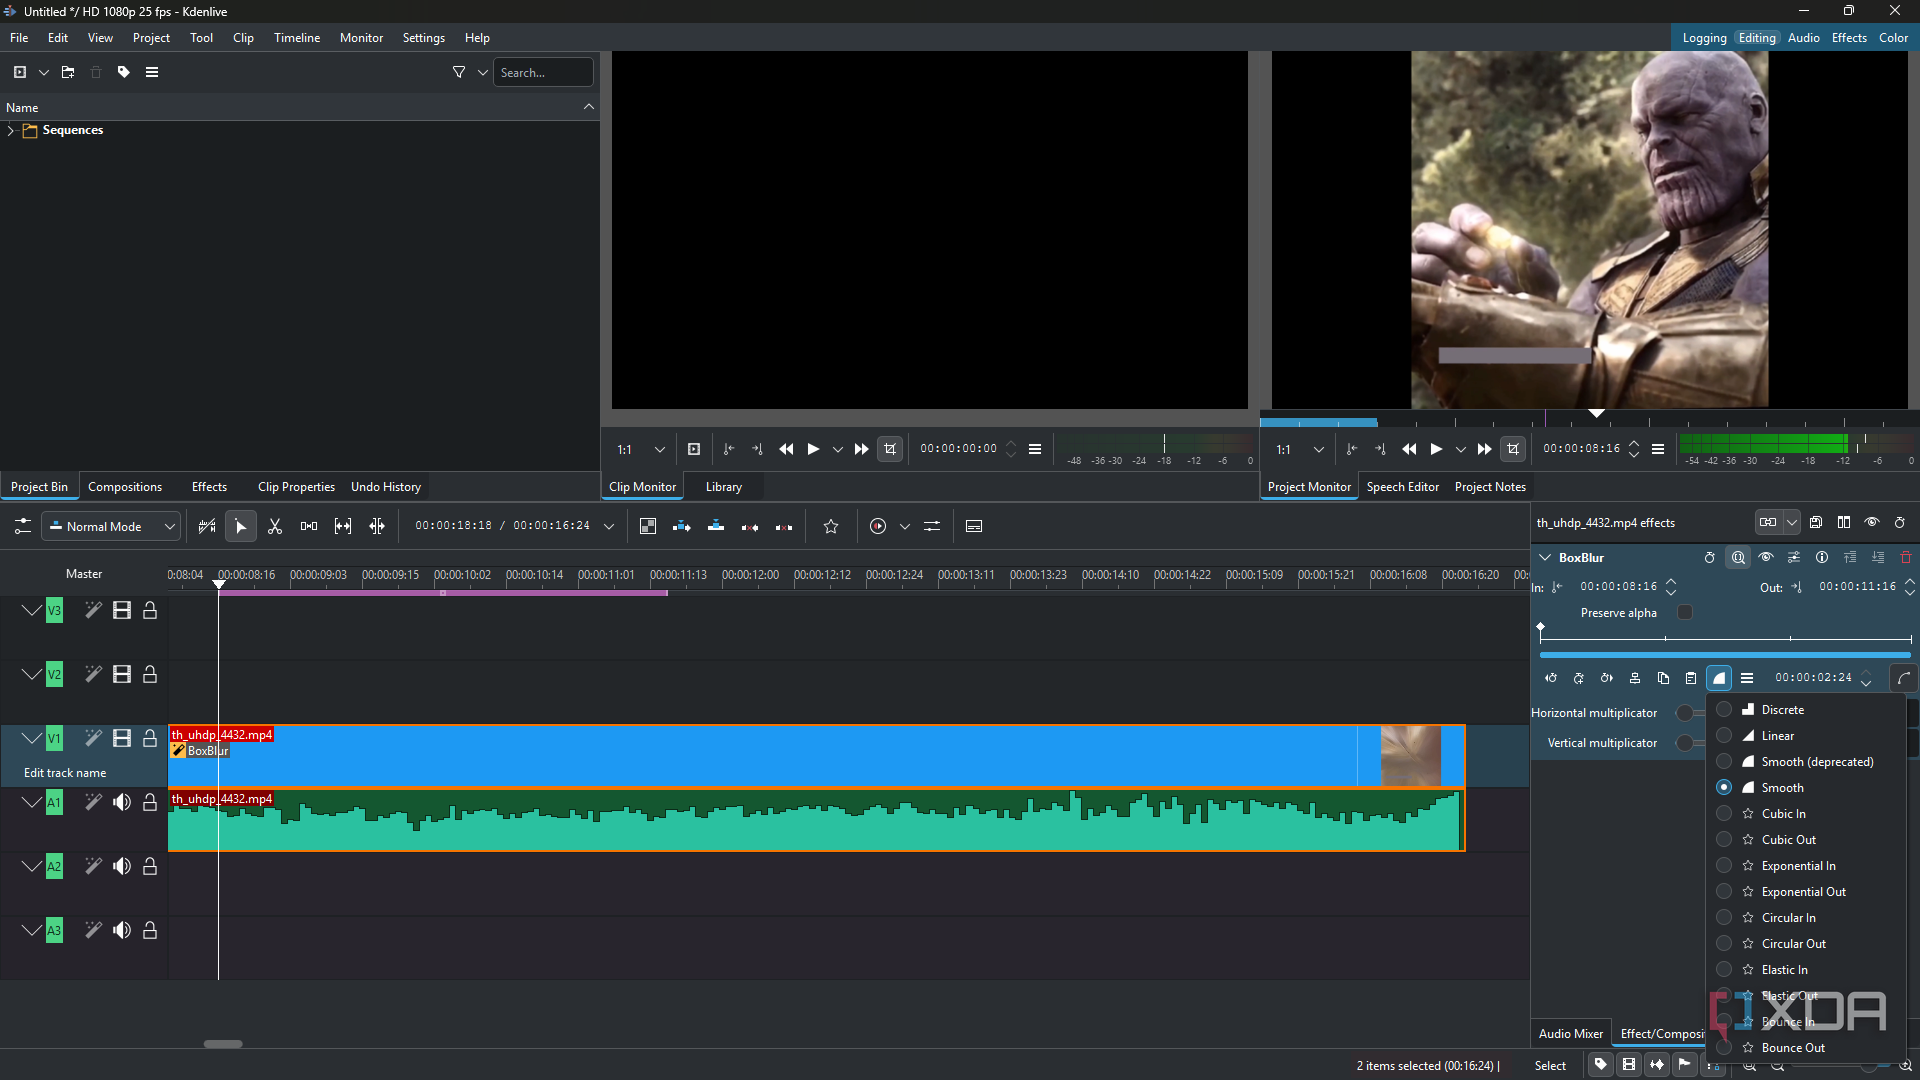Open Project Monitor zoom 1:1 dropdown
Viewport: 1920px width, 1080px height.
(1300, 450)
